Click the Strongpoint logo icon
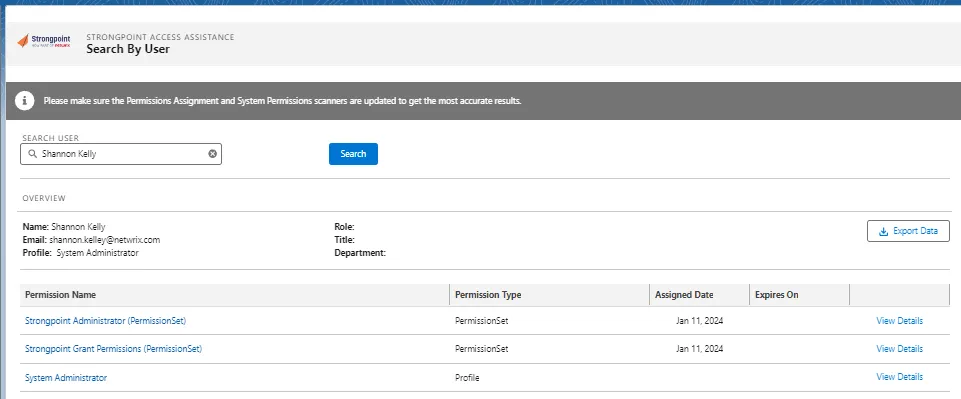961x399 pixels. click(x=23, y=41)
